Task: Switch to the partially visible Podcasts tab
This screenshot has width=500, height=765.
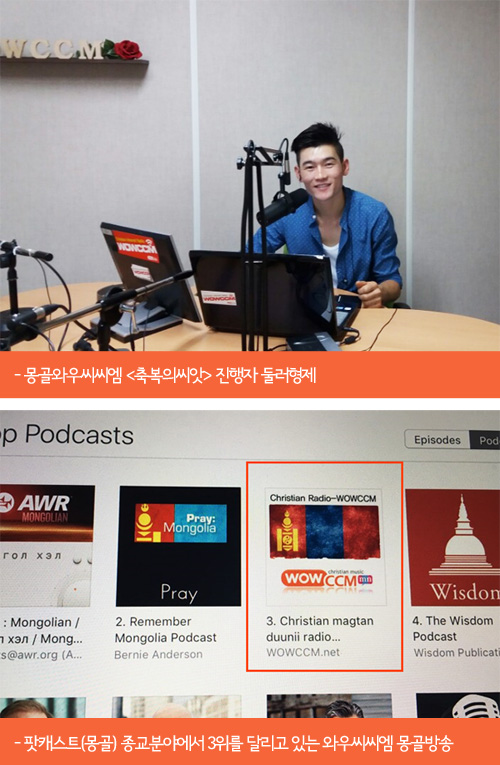Action: coord(485,440)
